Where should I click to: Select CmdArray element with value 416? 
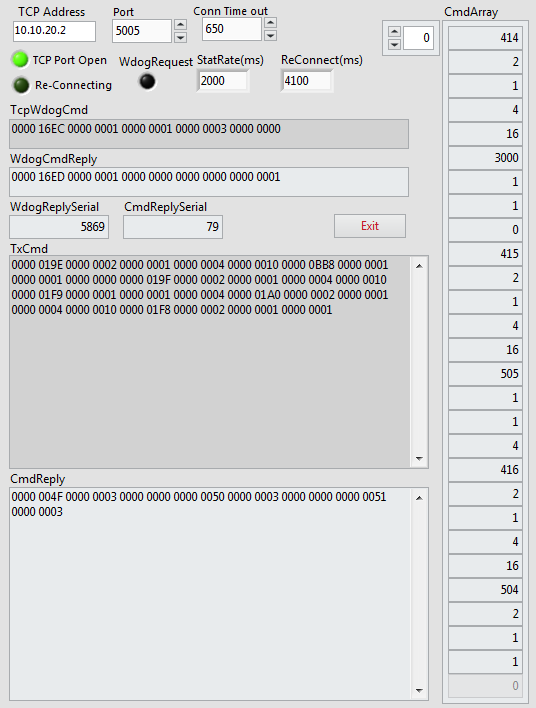pyautogui.click(x=485, y=470)
